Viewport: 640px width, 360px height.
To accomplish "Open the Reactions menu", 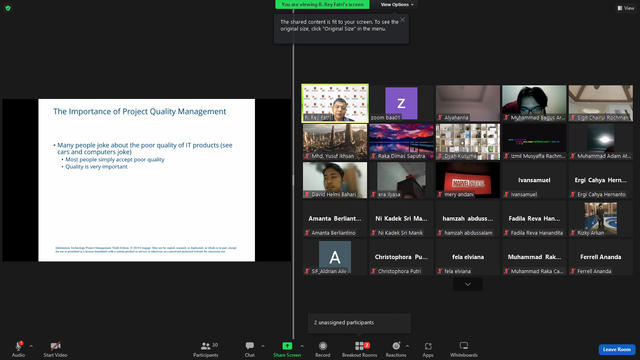I will click(x=396, y=349).
